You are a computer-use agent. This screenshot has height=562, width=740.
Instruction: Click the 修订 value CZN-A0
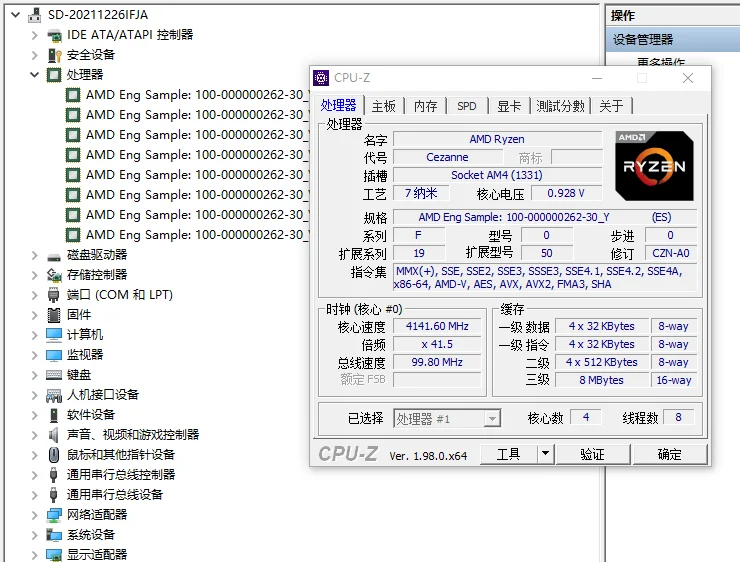coord(671,253)
